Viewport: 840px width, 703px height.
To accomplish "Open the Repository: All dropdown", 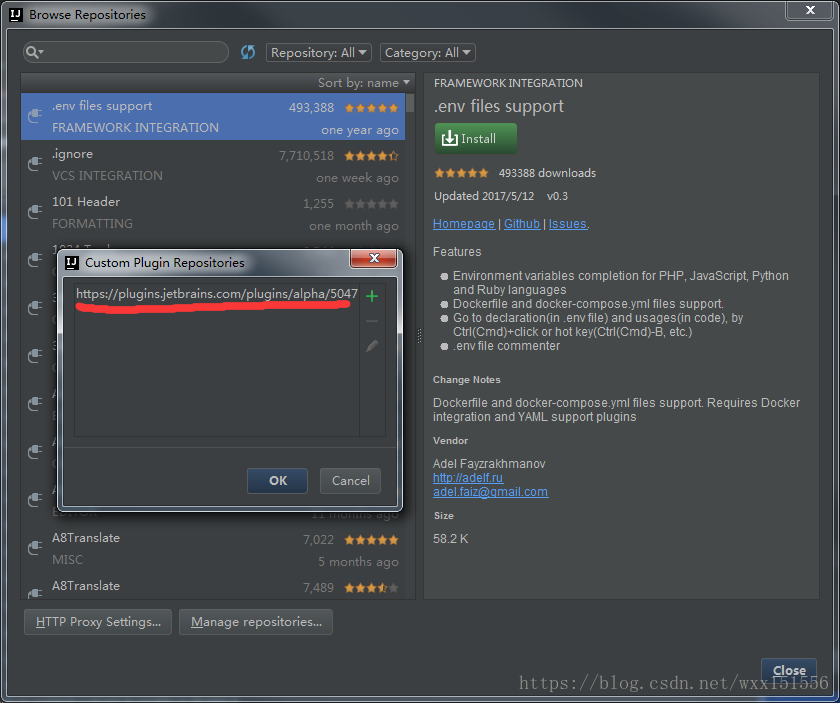I will click(x=318, y=53).
